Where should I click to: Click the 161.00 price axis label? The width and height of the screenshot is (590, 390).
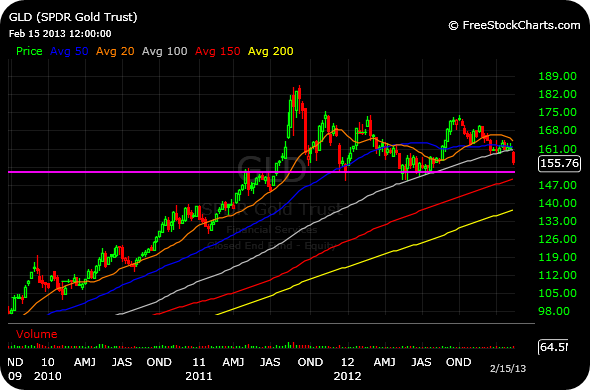coord(558,149)
